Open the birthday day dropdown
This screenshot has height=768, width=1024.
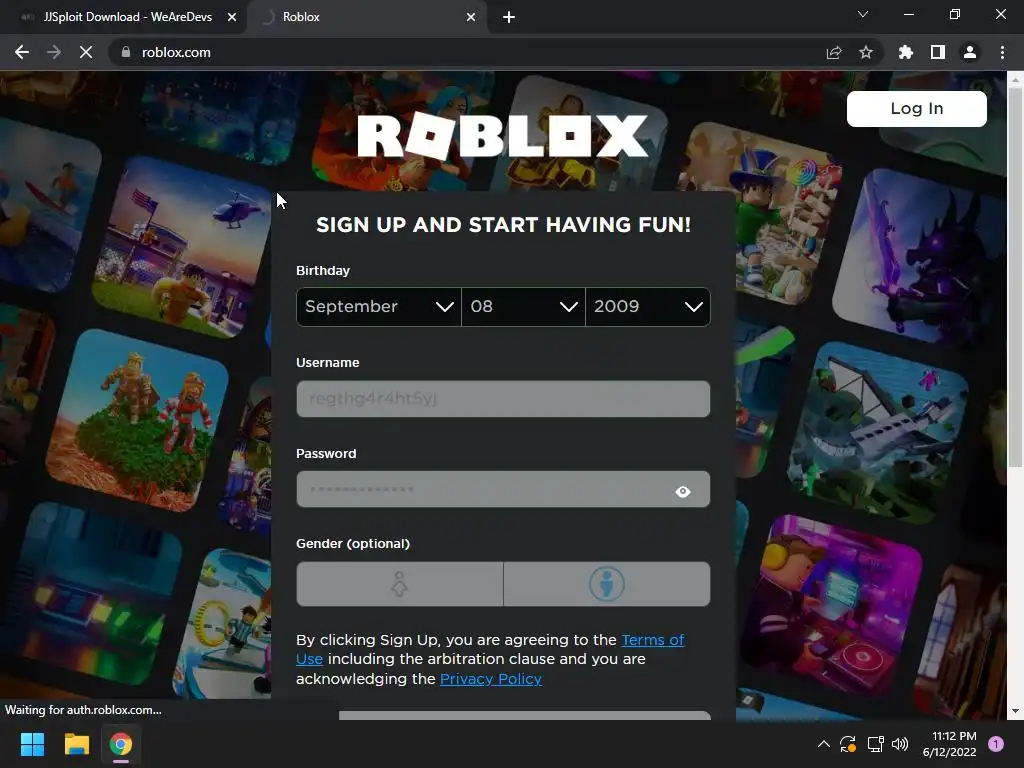[523, 306]
